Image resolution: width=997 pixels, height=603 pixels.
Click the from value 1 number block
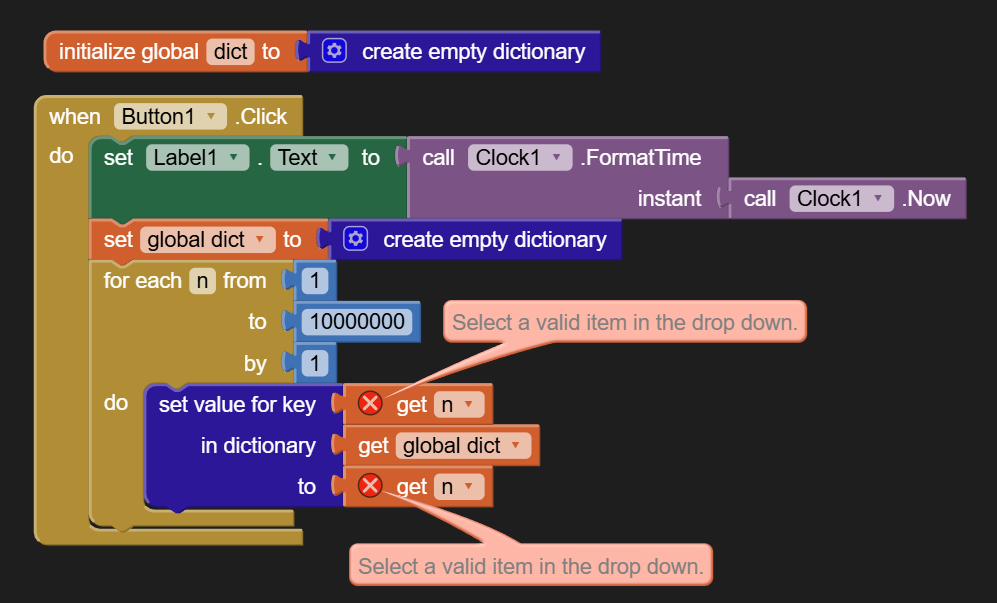[314, 281]
